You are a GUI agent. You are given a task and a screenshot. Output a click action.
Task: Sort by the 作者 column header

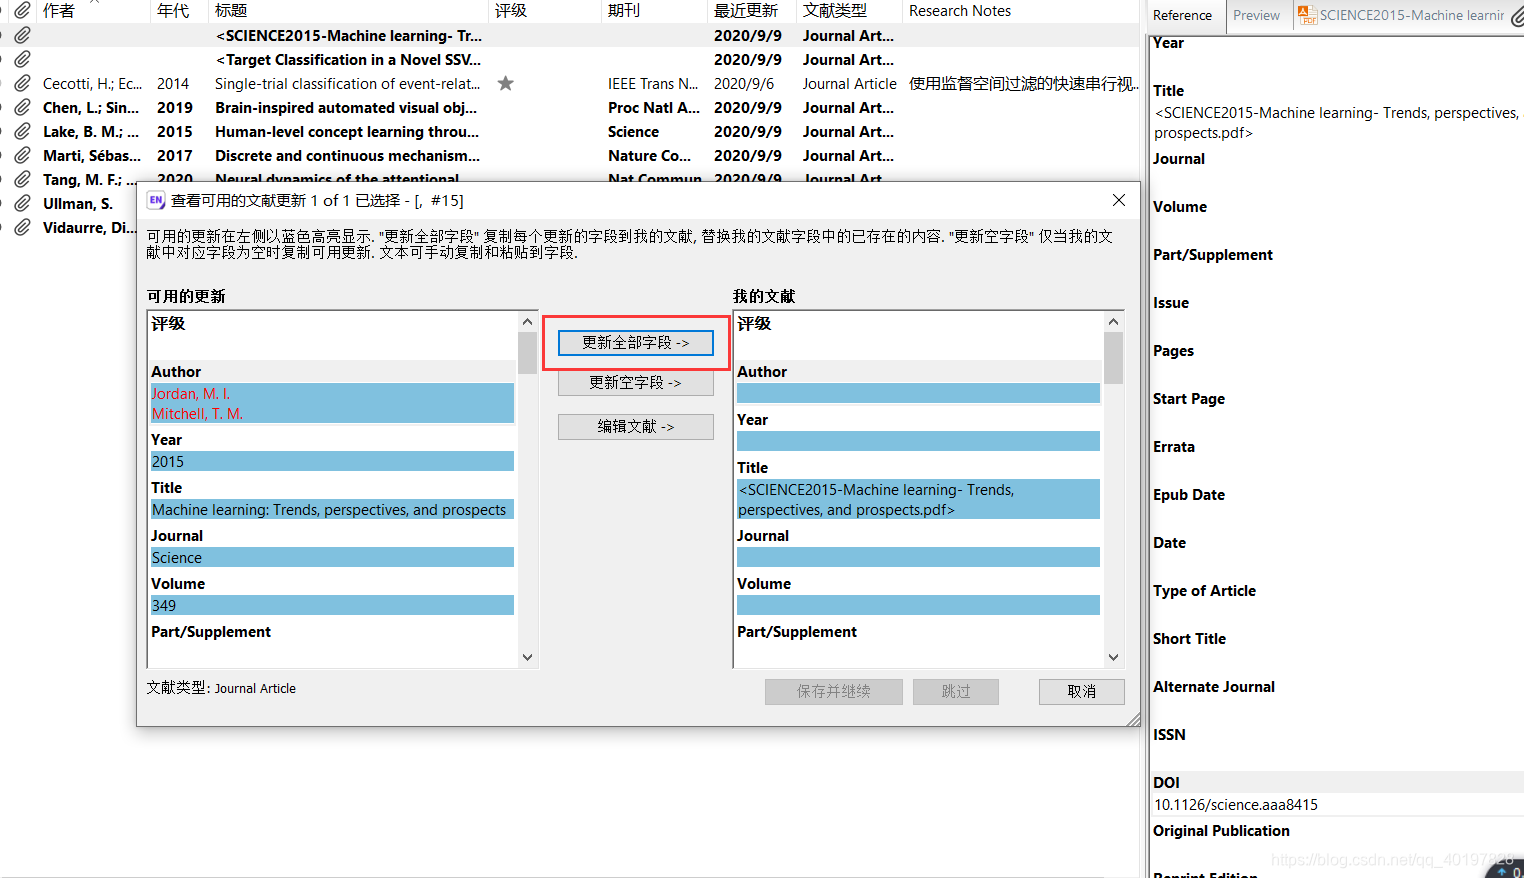click(59, 10)
